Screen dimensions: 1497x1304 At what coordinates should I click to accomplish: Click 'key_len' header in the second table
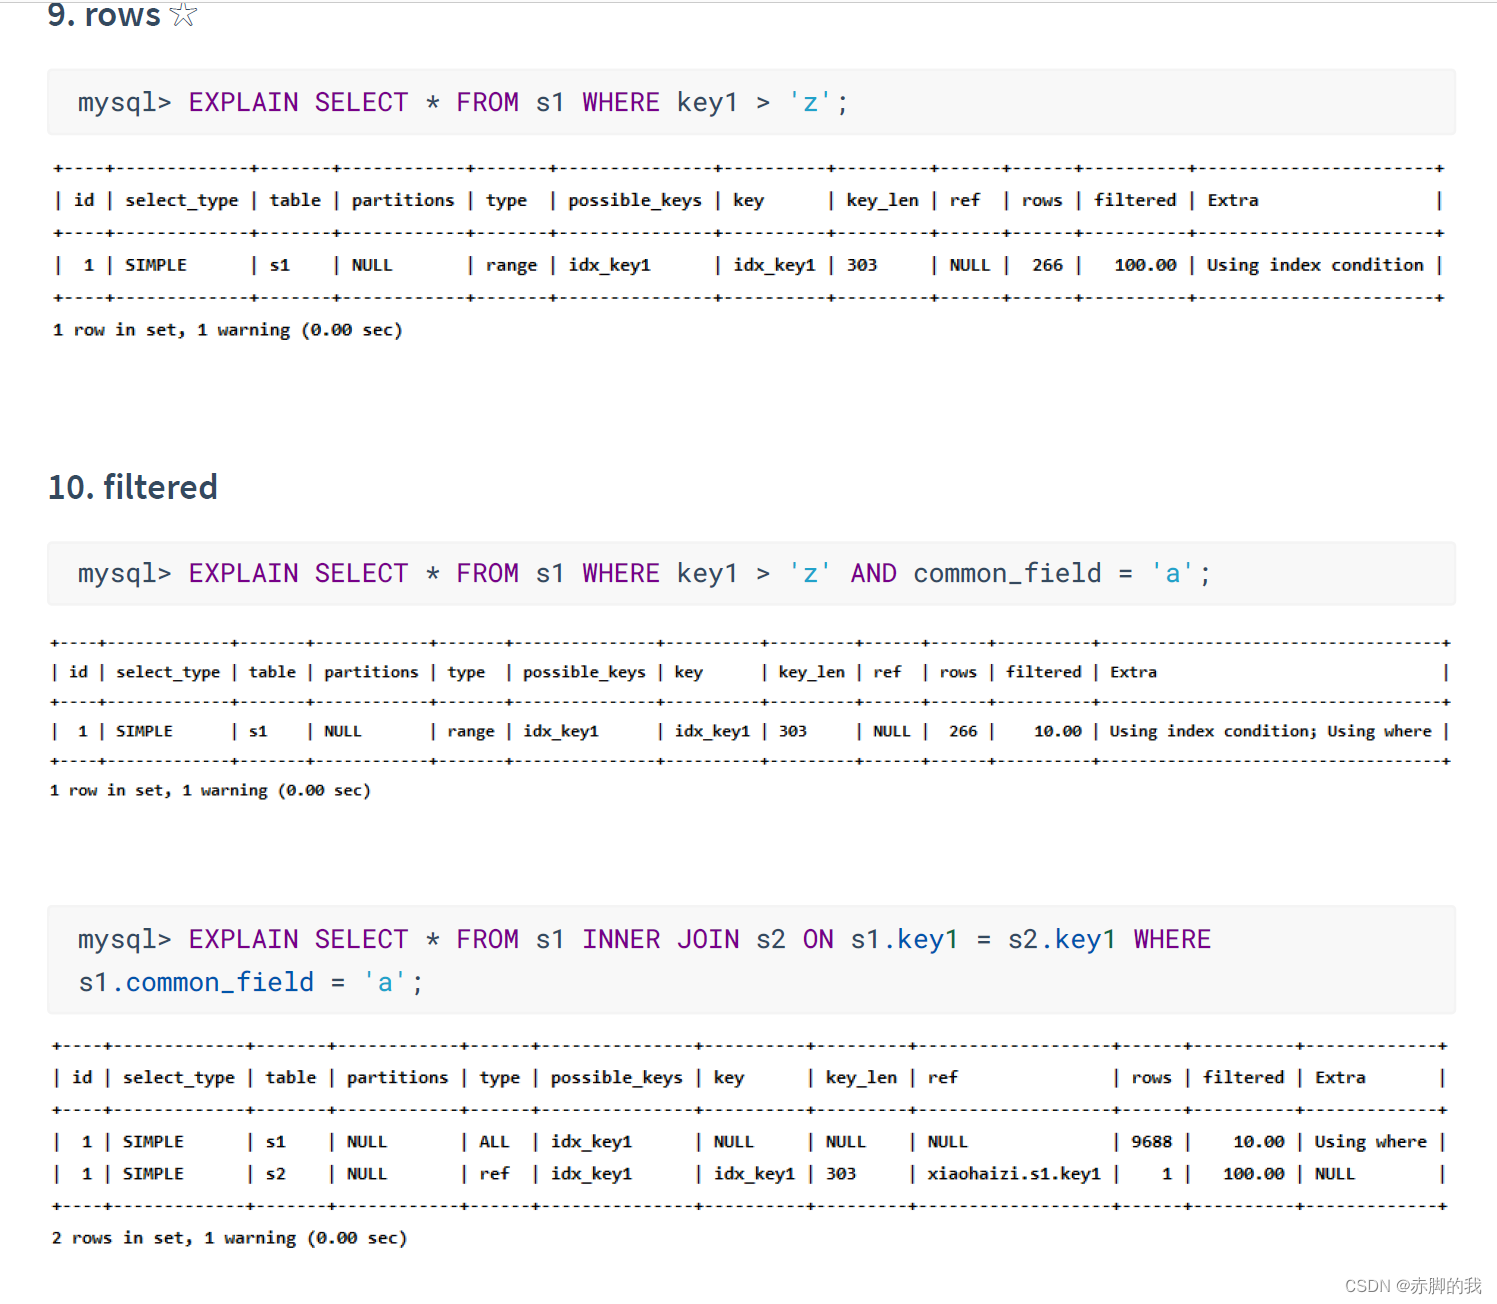tap(811, 672)
